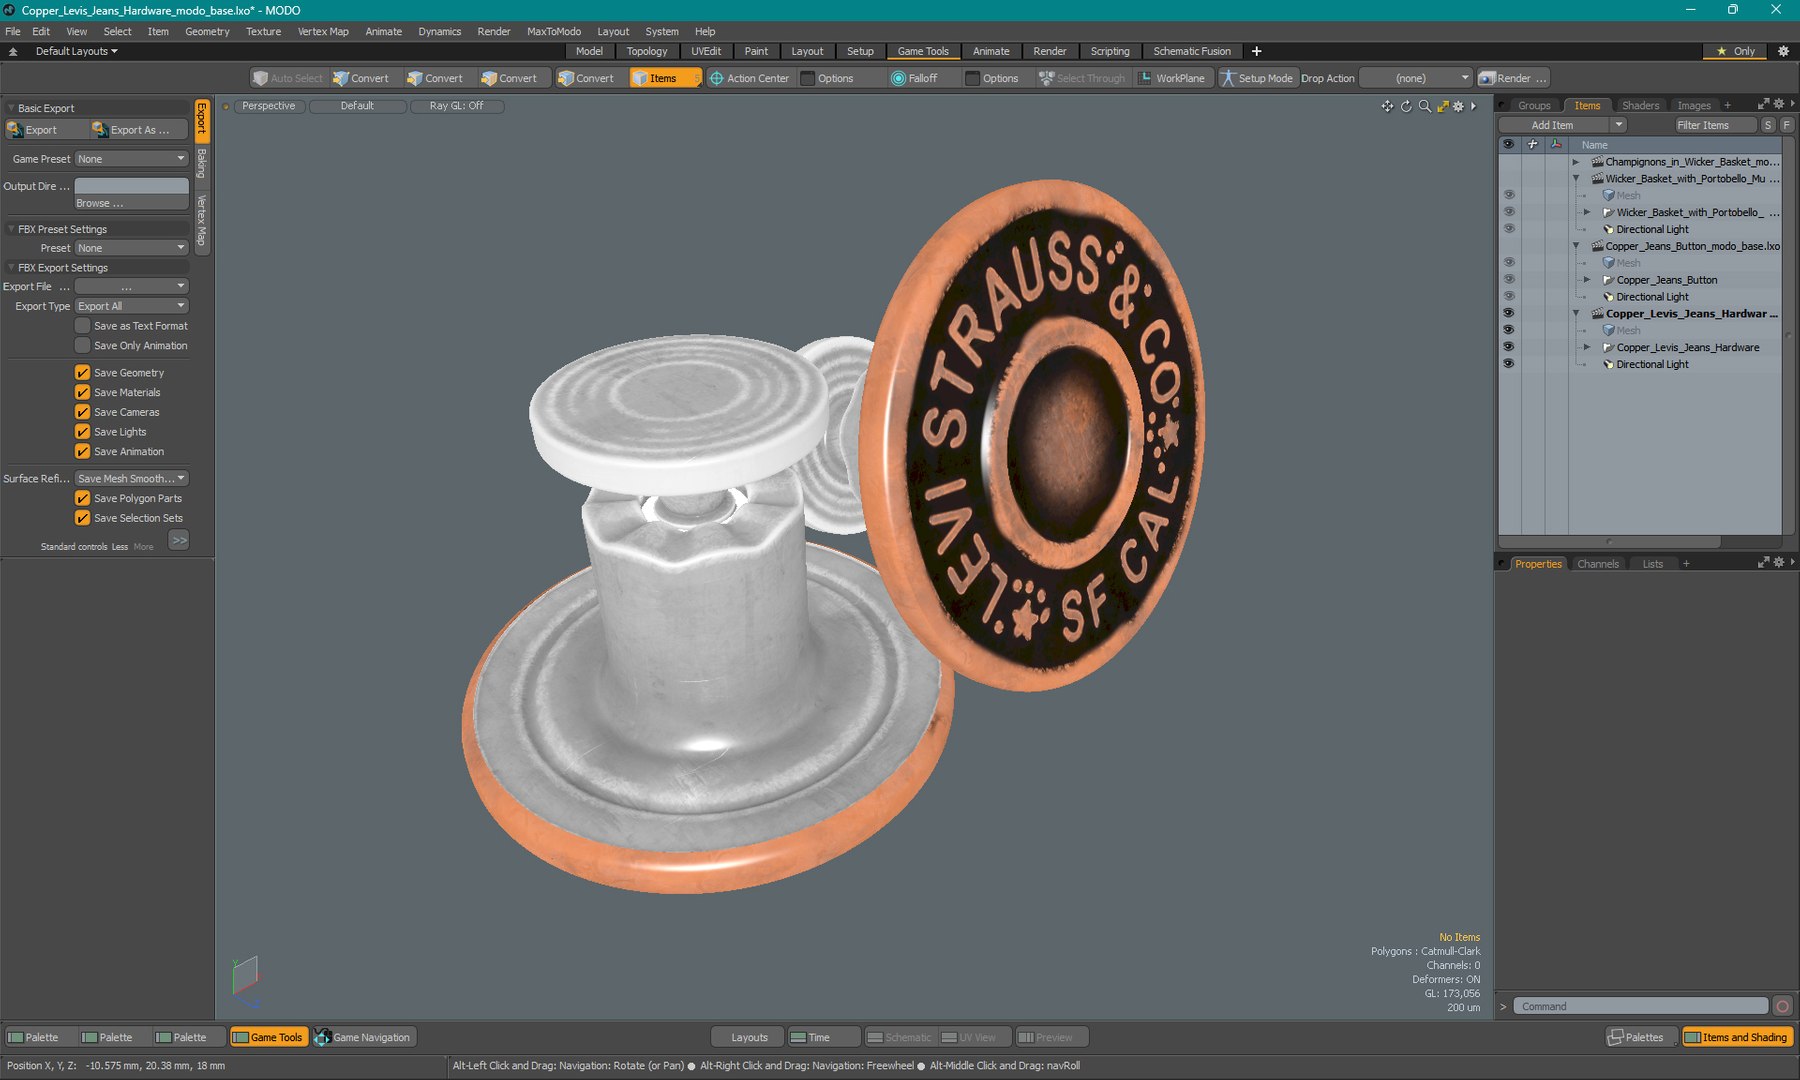1800x1080 pixels.
Task: Click Ray GL: Off viewport button
Action: click(456, 106)
